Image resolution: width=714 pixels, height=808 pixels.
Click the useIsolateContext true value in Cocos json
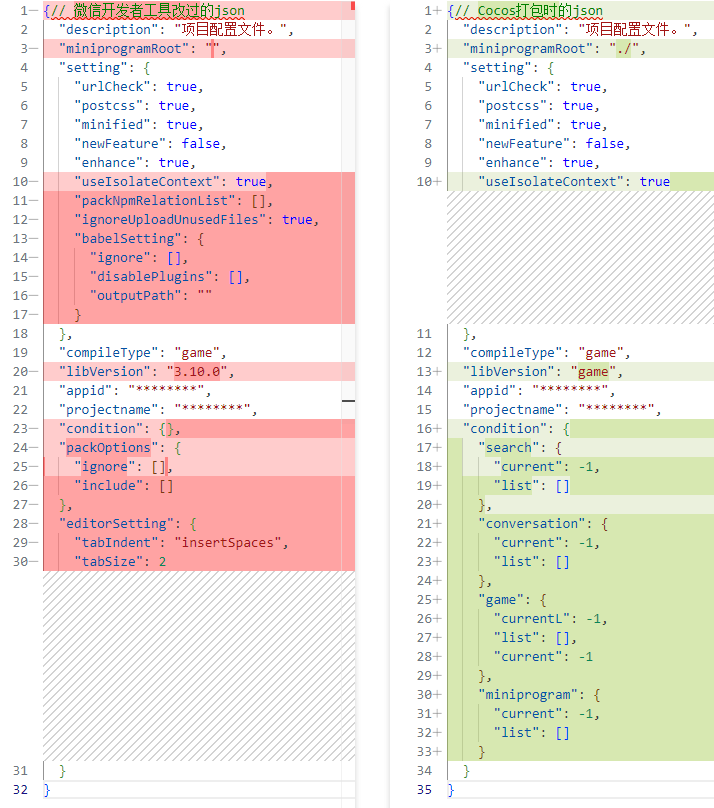click(x=654, y=181)
